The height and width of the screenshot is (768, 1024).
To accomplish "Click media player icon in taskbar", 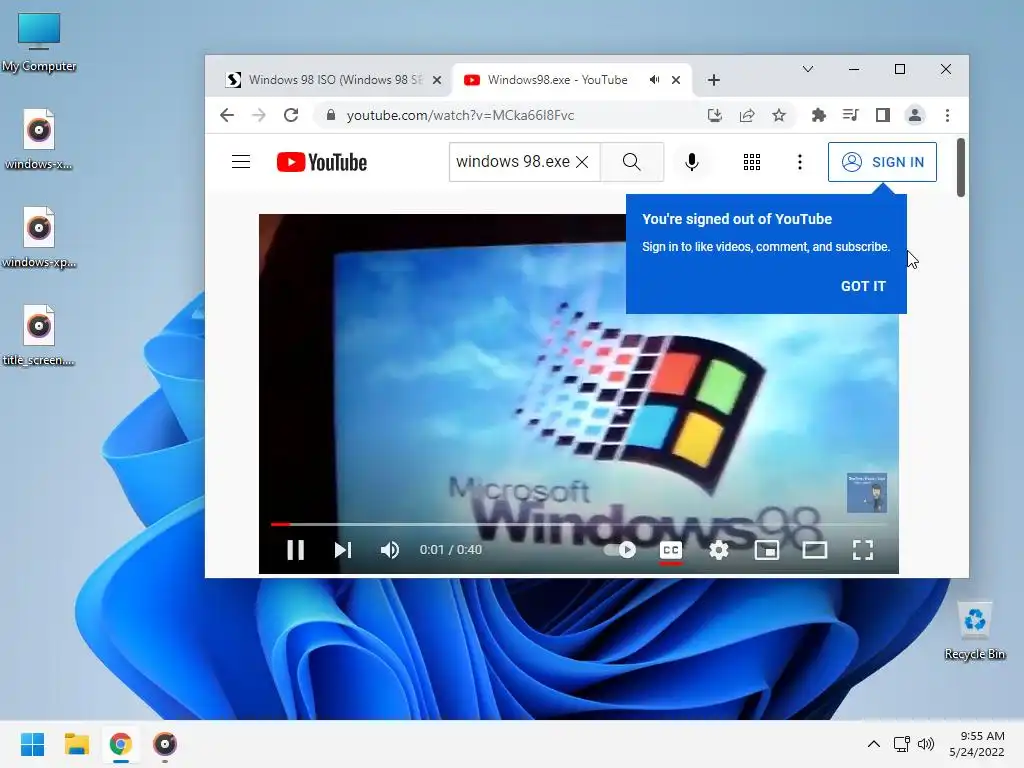I will pos(165,744).
